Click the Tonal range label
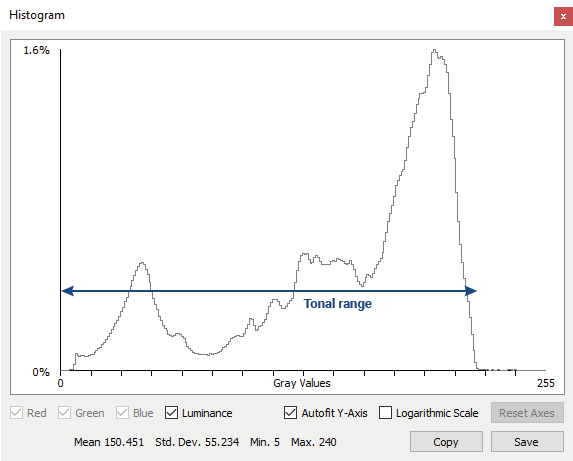573x461 pixels. click(x=338, y=304)
